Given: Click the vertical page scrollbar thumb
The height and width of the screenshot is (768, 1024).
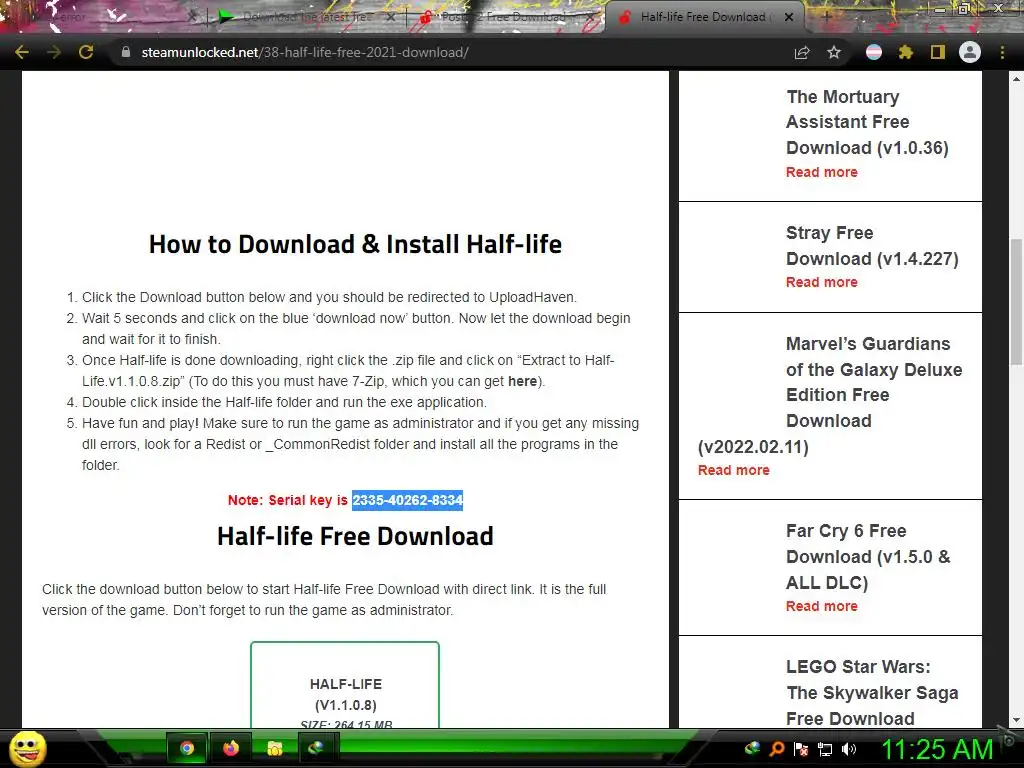Looking at the screenshot, I should pos(1016,302).
